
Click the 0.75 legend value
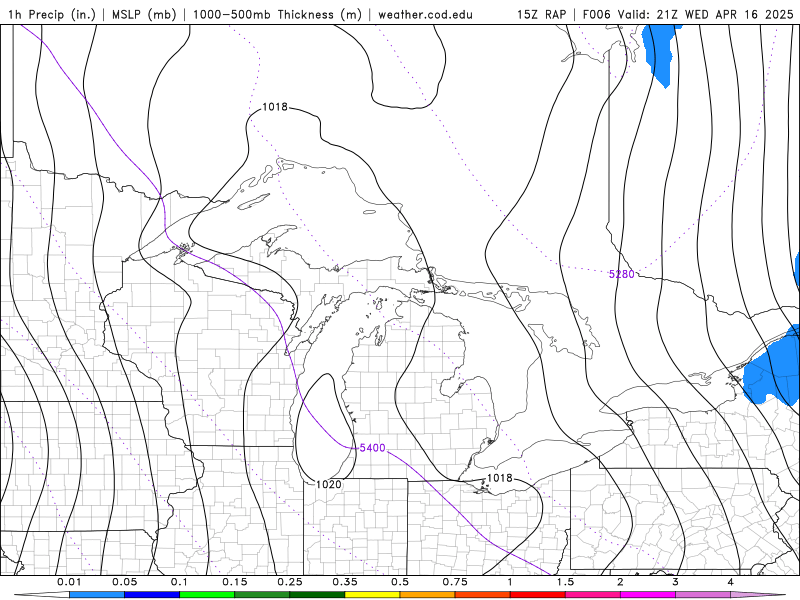pos(455,582)
